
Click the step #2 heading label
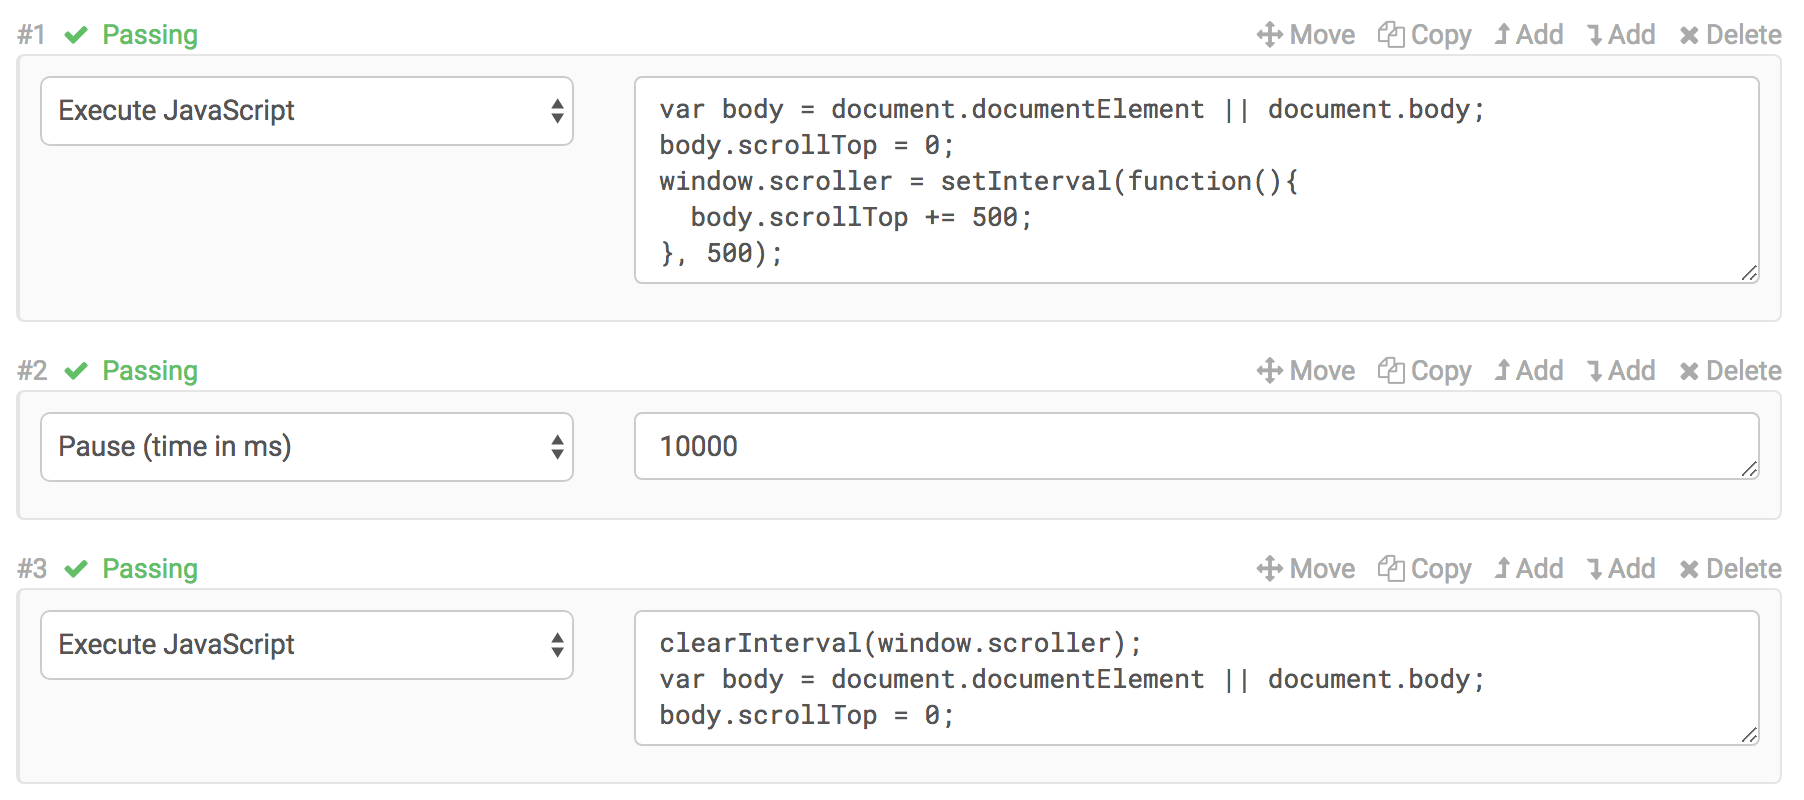pyautogui.click(x=31, y=370)
